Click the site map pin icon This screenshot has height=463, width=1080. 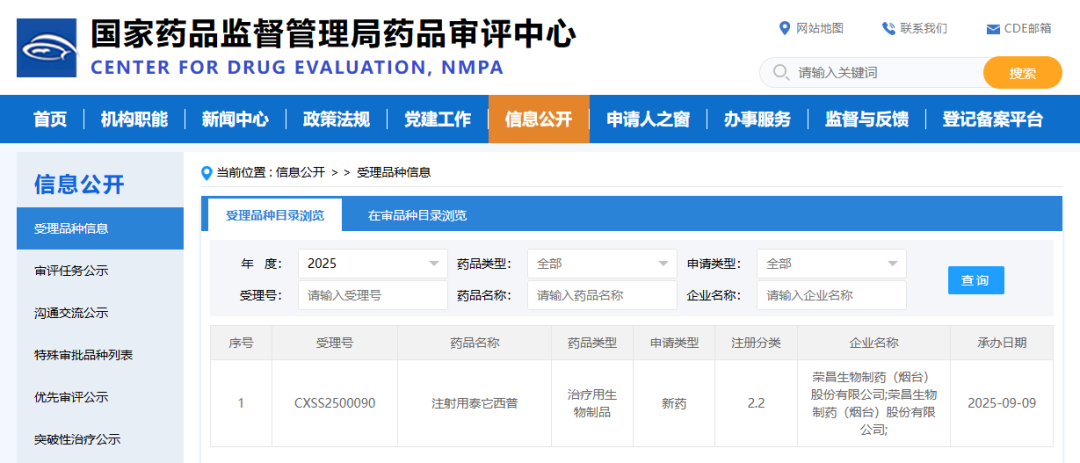coord(785,28)
